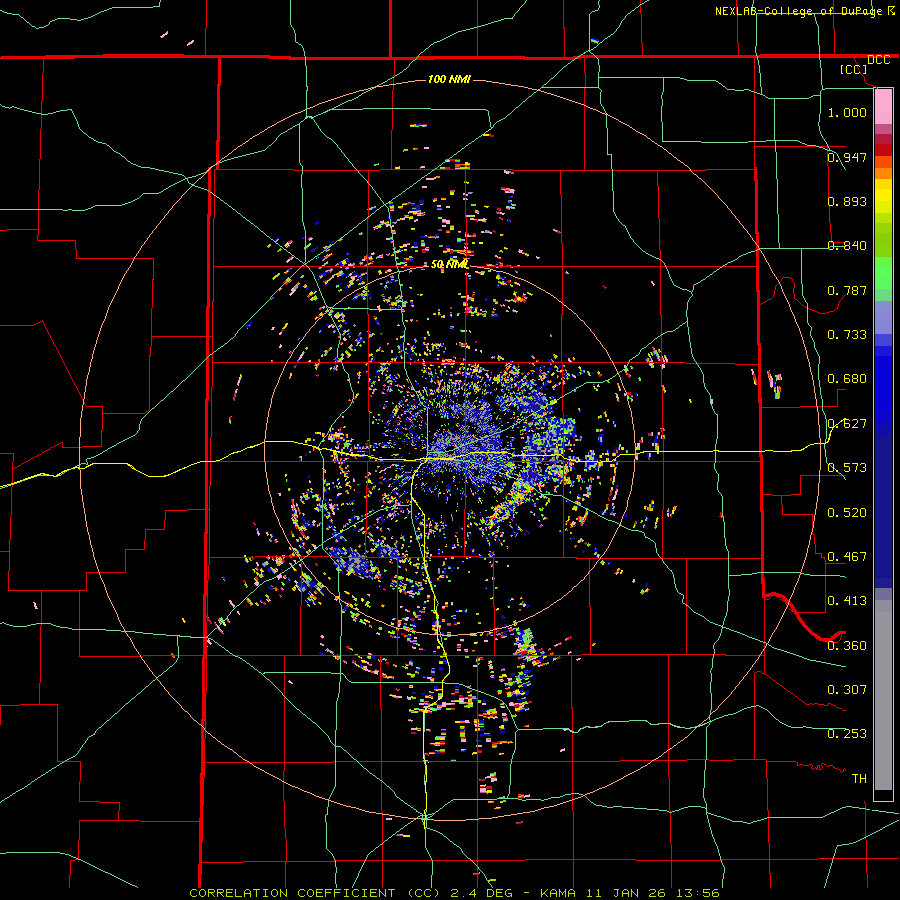Click the pink segment of the color bar
This screenshot has height=900, width=900.
883,107
